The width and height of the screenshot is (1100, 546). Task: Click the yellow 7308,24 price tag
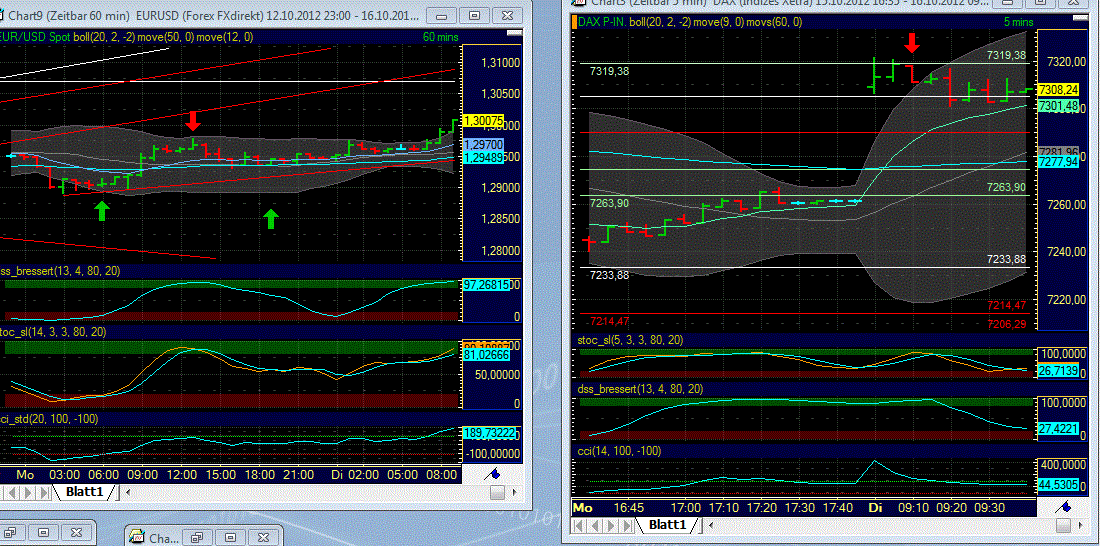(1059, 90)
